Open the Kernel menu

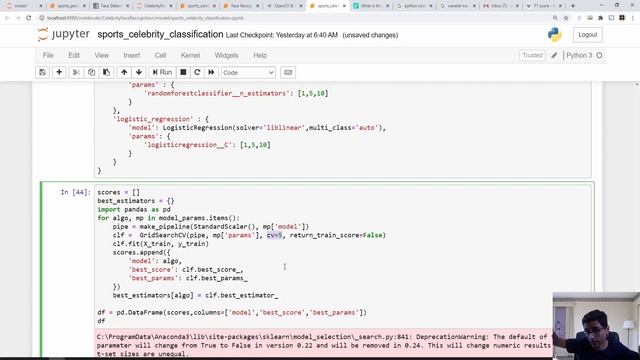pyautogui.click(x=190, y=55)
